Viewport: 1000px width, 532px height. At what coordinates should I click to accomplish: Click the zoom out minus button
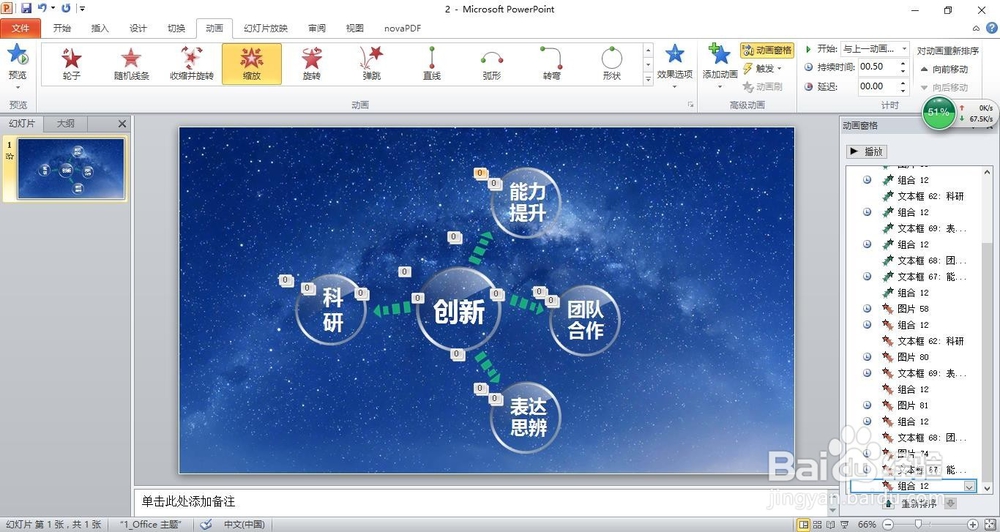pyautogui.click(x=887, y=524)
